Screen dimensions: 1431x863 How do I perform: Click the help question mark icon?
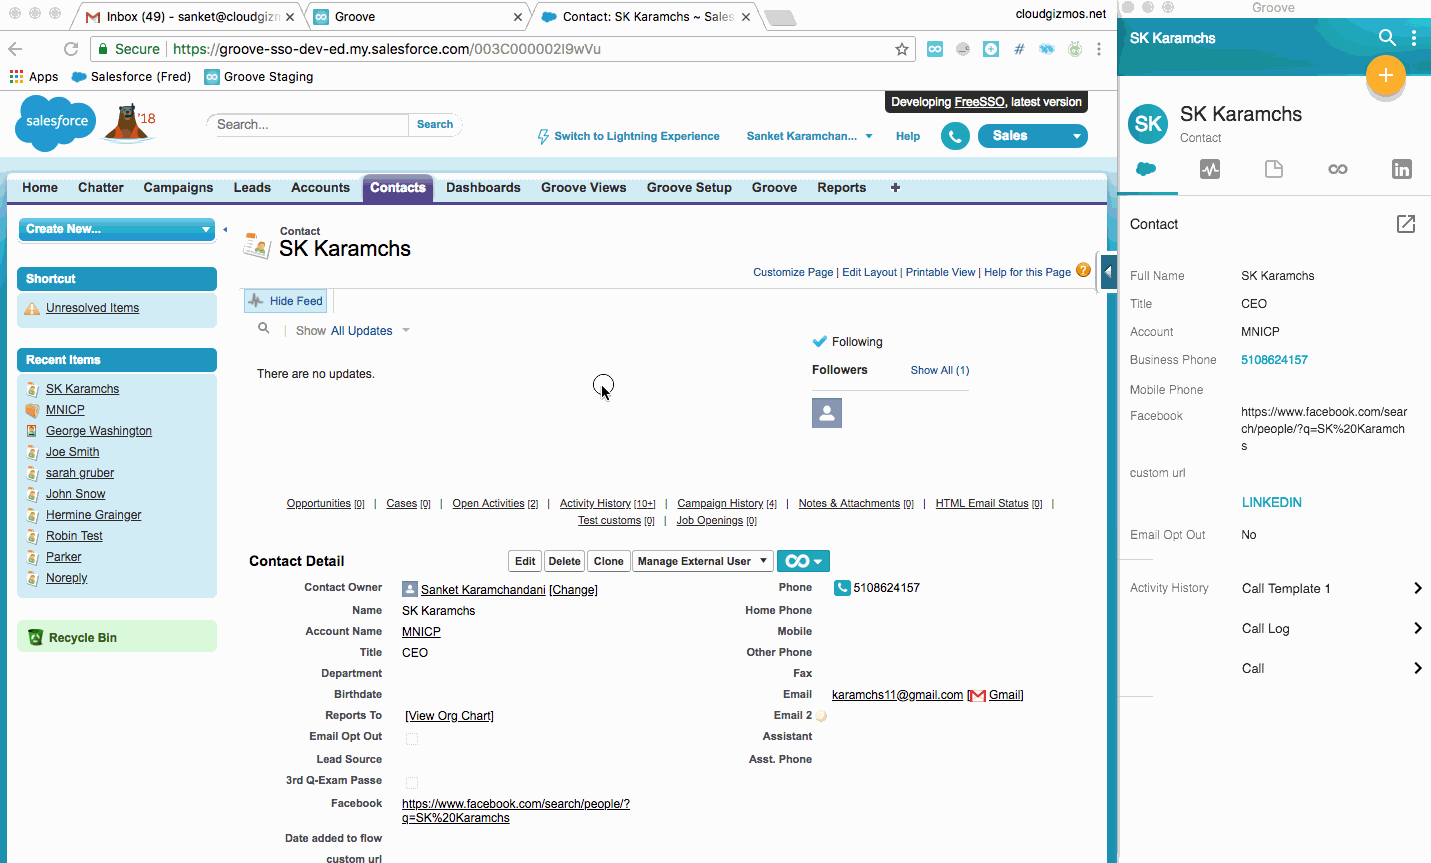(1083, 270)
